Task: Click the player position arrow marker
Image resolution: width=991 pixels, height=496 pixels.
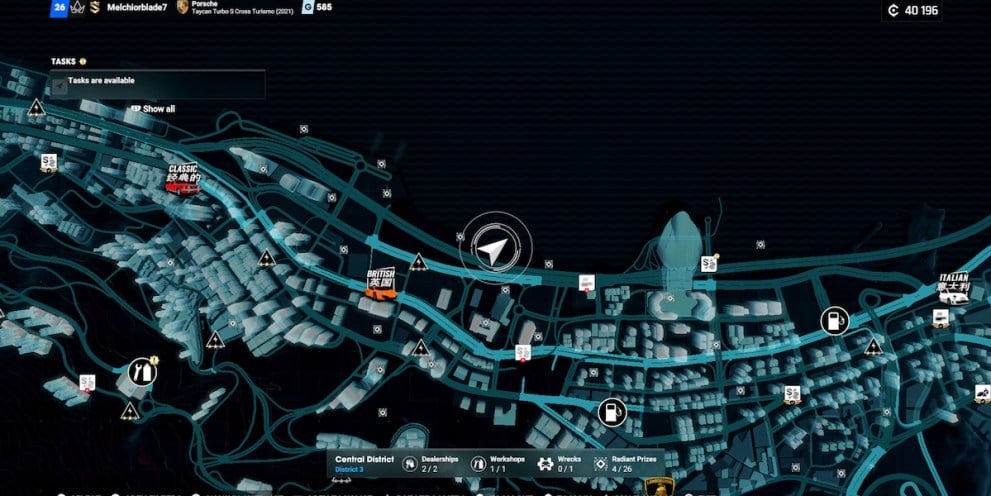Action: 492,249
